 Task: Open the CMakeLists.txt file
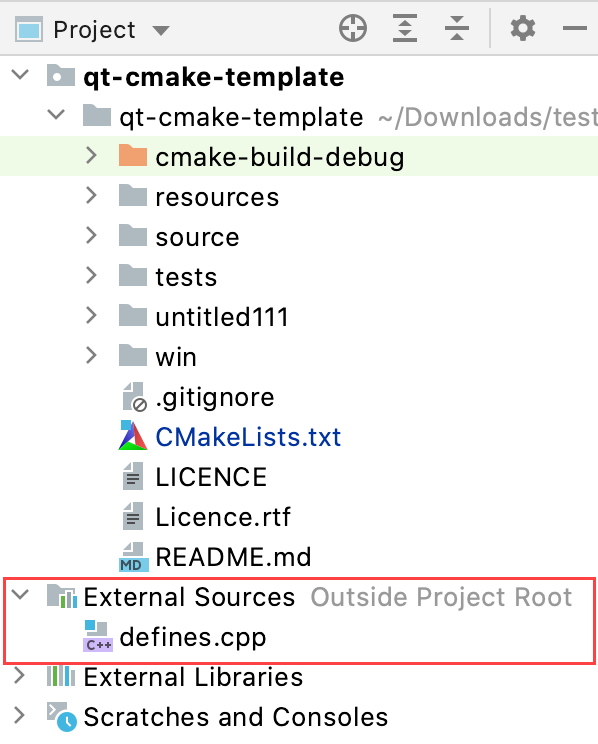click(x=248, y=437)
